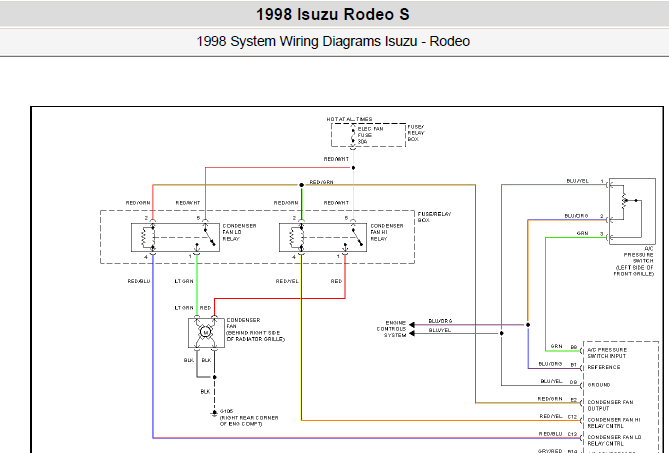Screen dimensions: 669x453
Task: Select the 'ELEC FAN FUSE 30A' label
Action: click(370, 135)
